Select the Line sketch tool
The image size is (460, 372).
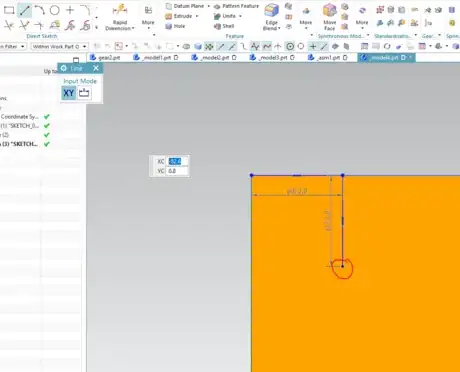click(x=24, y=10)
